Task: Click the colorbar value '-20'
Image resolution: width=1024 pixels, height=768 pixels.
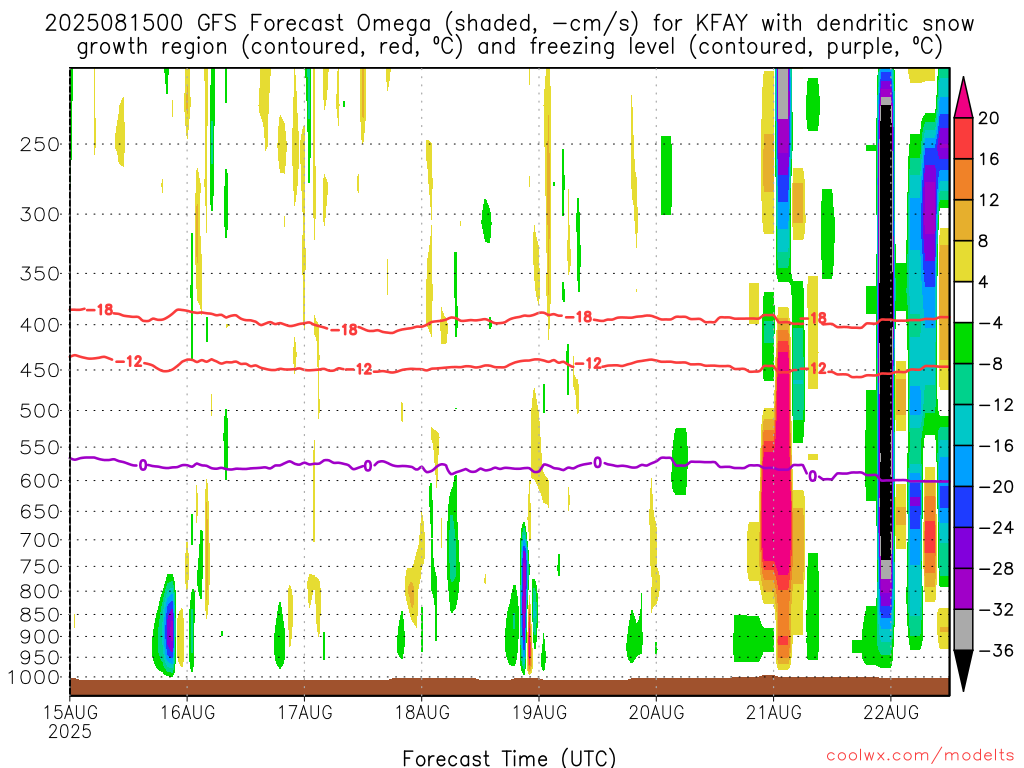Action: (x=996, y=487)
